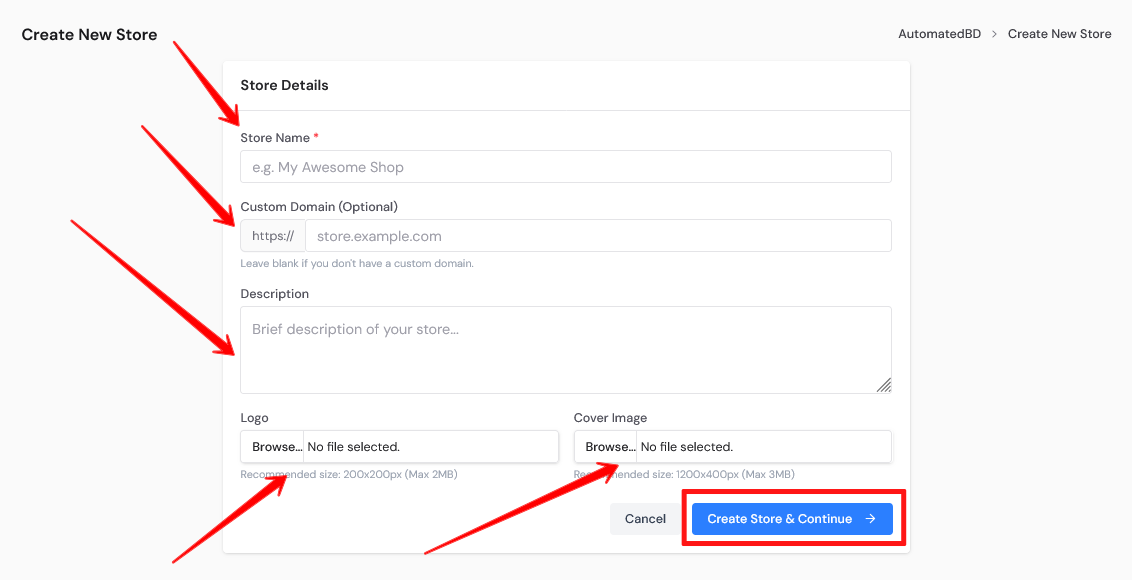
Task: Click the Create New Store page title
Action: pos(89,35)
